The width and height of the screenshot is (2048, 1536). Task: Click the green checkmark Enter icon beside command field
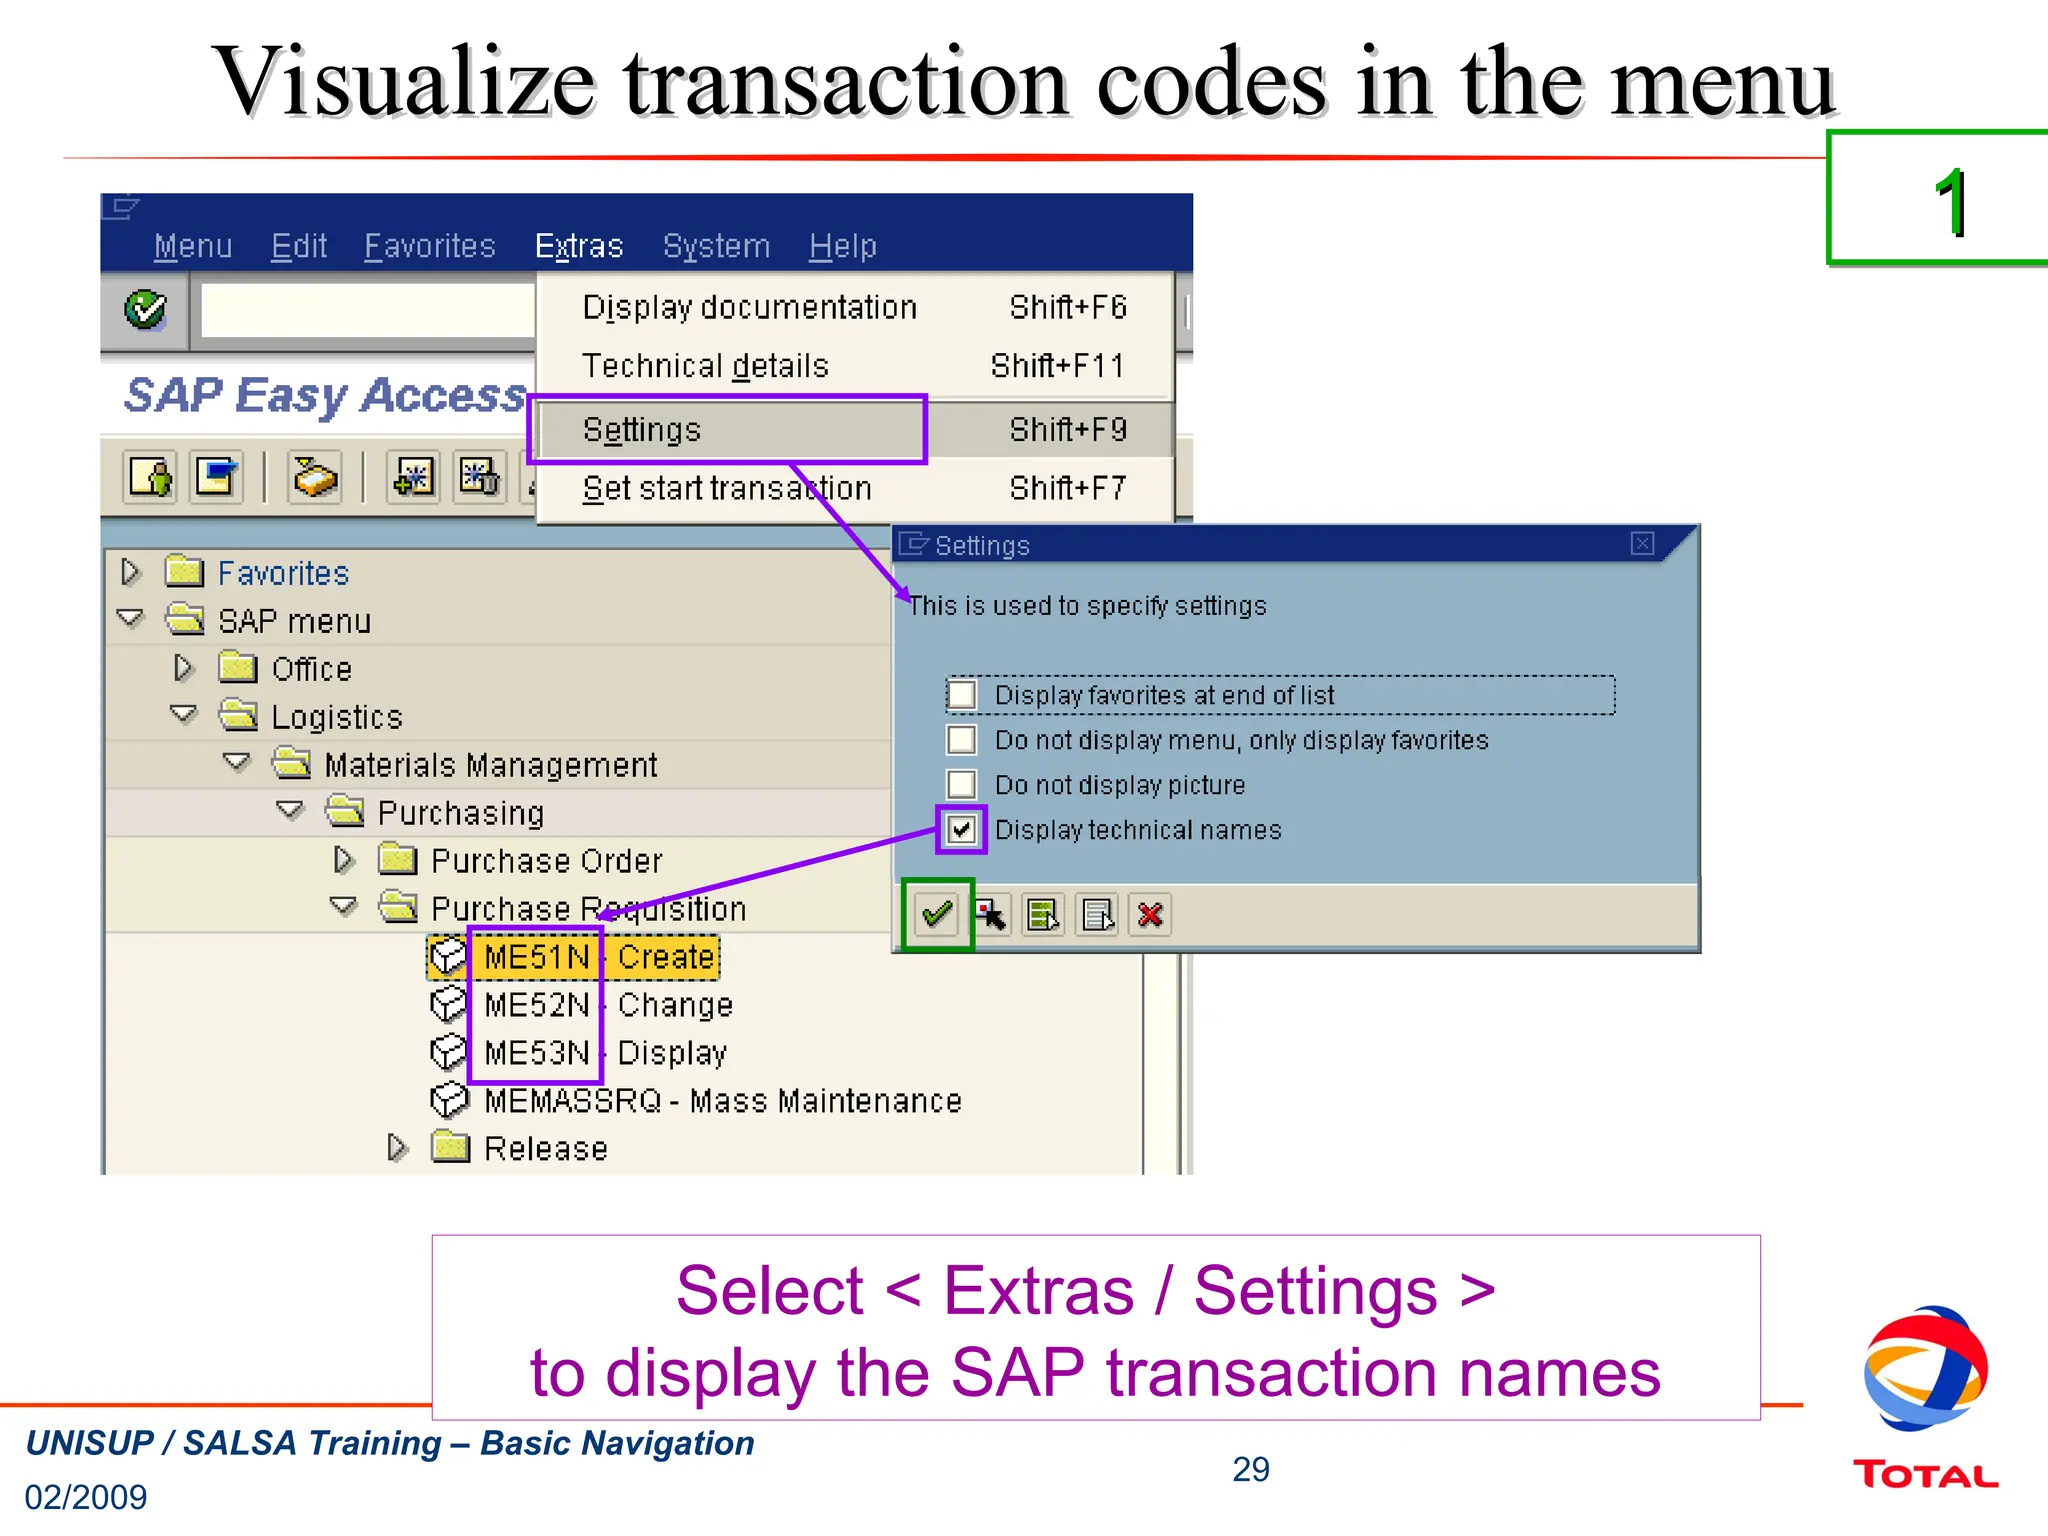pyautogui.click(x=146, y=309)
